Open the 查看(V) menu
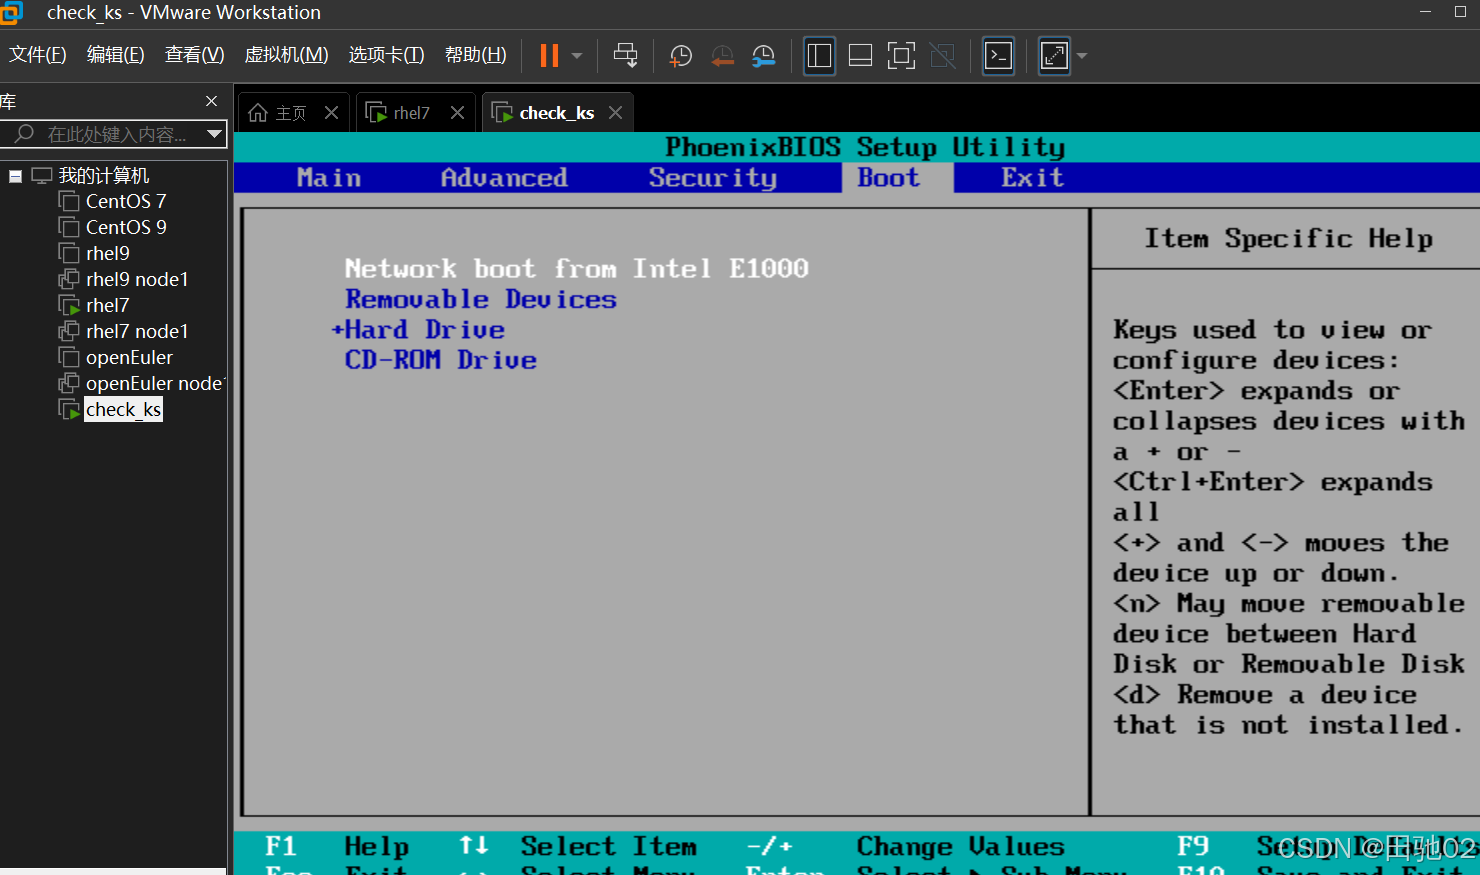The height and width of the screenshot is (875, 1480). click(x=194, y=55)
